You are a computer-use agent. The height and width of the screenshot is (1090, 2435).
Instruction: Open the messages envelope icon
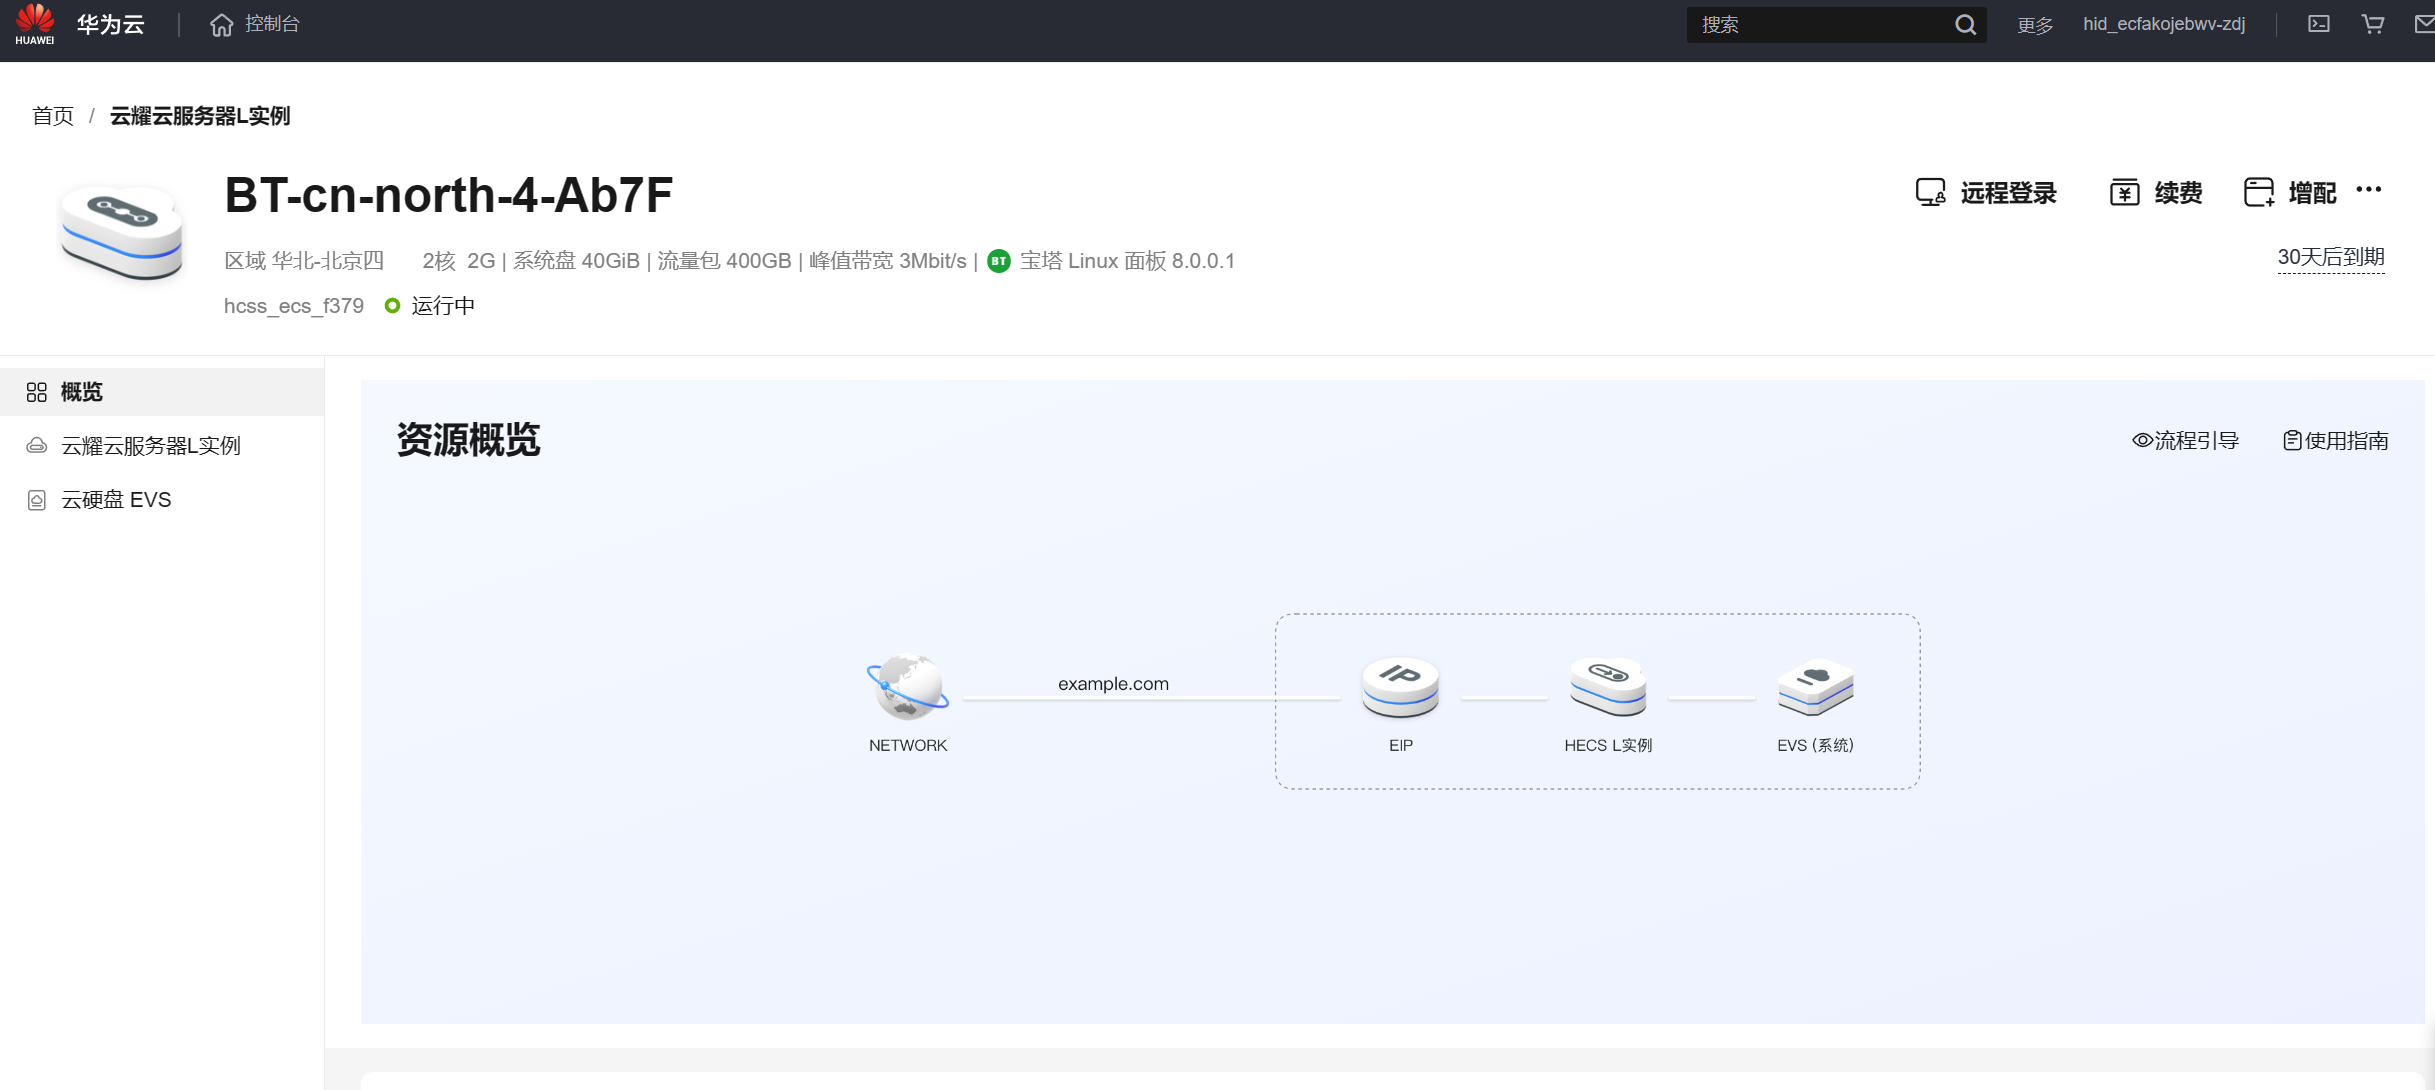(2424, 24)
